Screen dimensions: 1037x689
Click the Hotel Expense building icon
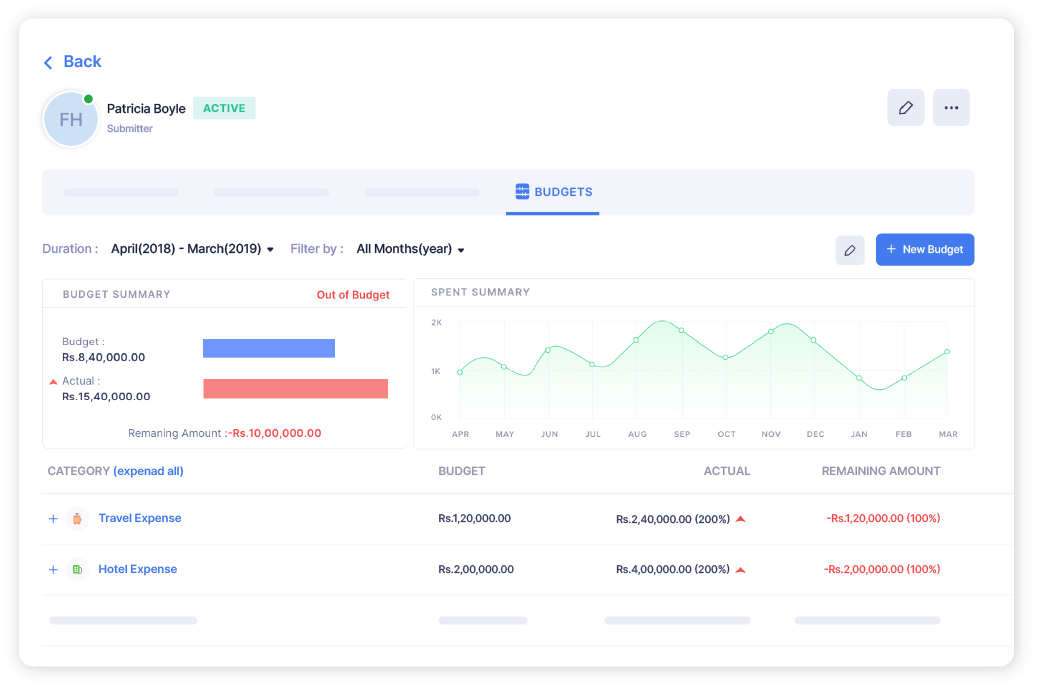tap(78, 568)
